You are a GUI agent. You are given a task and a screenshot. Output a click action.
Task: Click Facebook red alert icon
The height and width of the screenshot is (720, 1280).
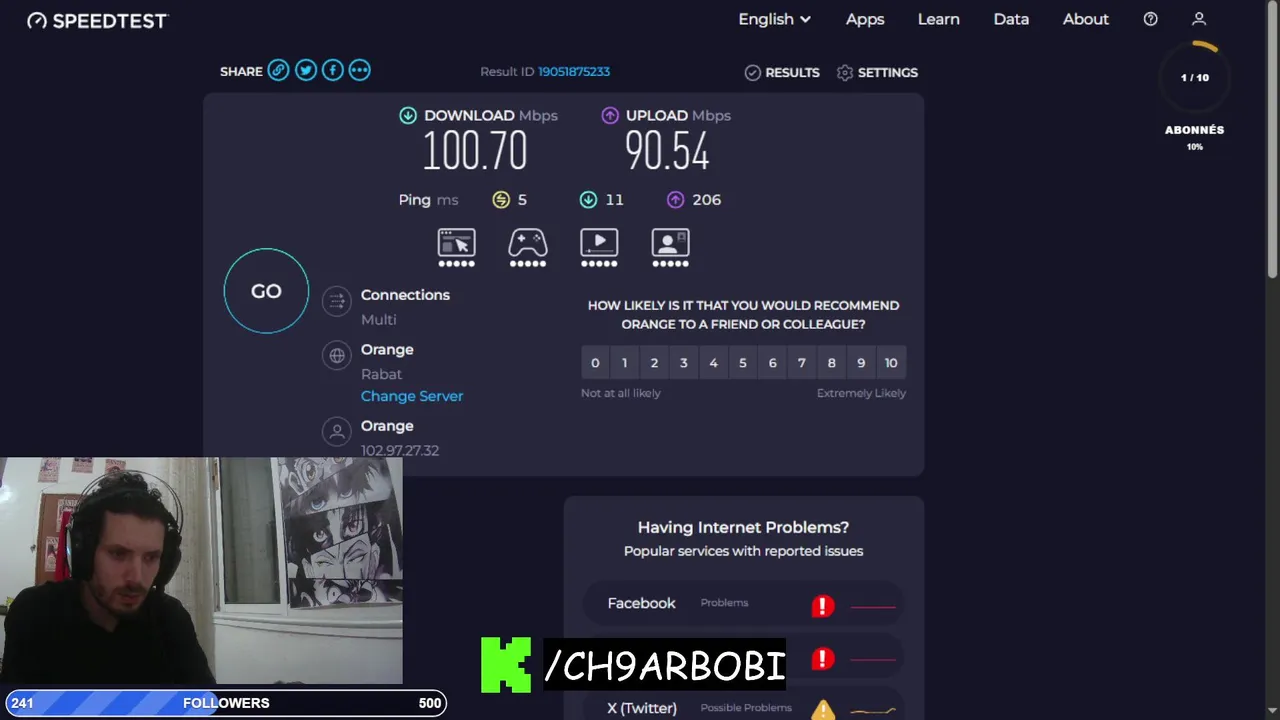(x=822, y=606)
